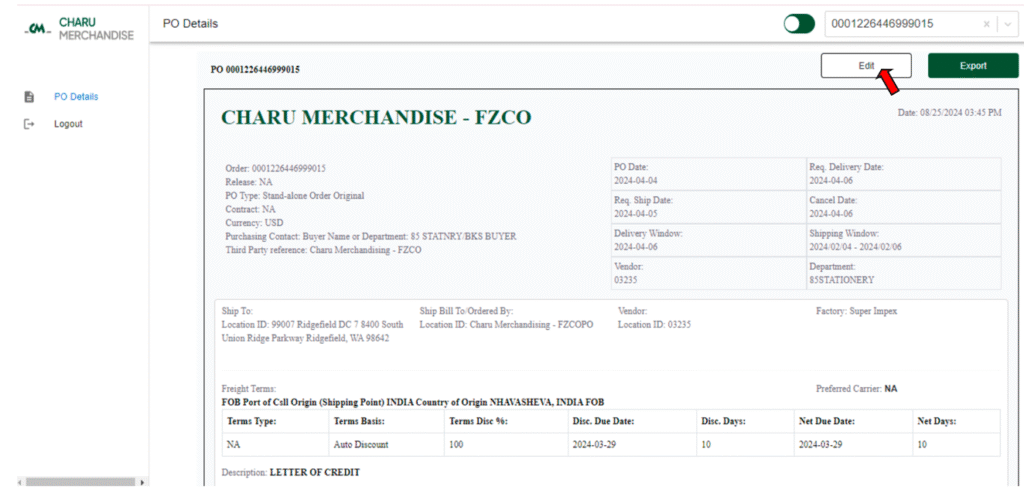Open the PO number combo box
Image resolution: width=1024 pixels, height=493 pixels.
[900, 24]
